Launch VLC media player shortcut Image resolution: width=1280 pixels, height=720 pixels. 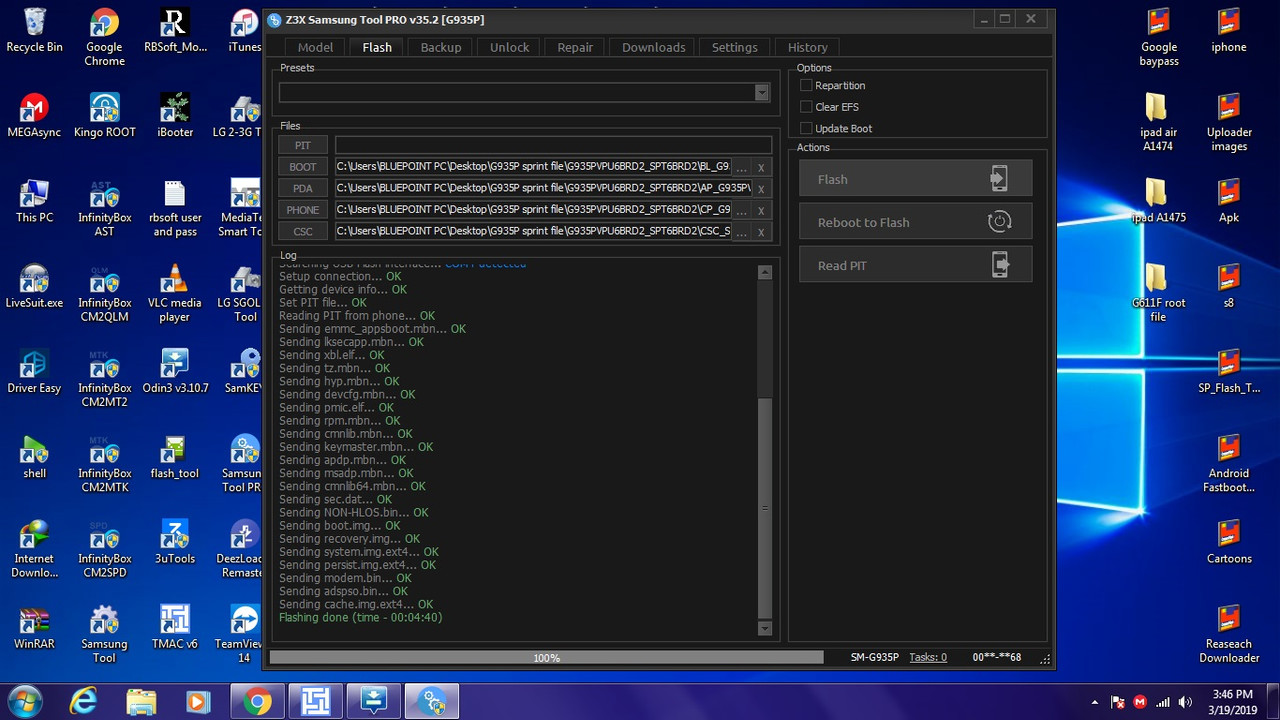175,293
